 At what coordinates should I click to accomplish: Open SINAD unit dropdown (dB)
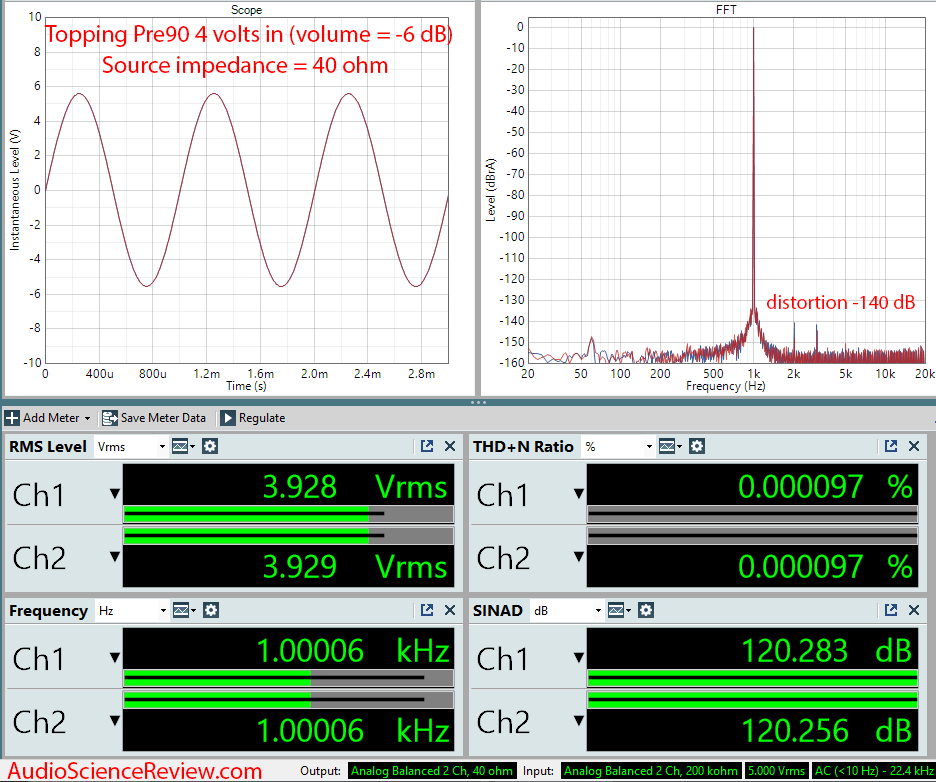[566, 611]
